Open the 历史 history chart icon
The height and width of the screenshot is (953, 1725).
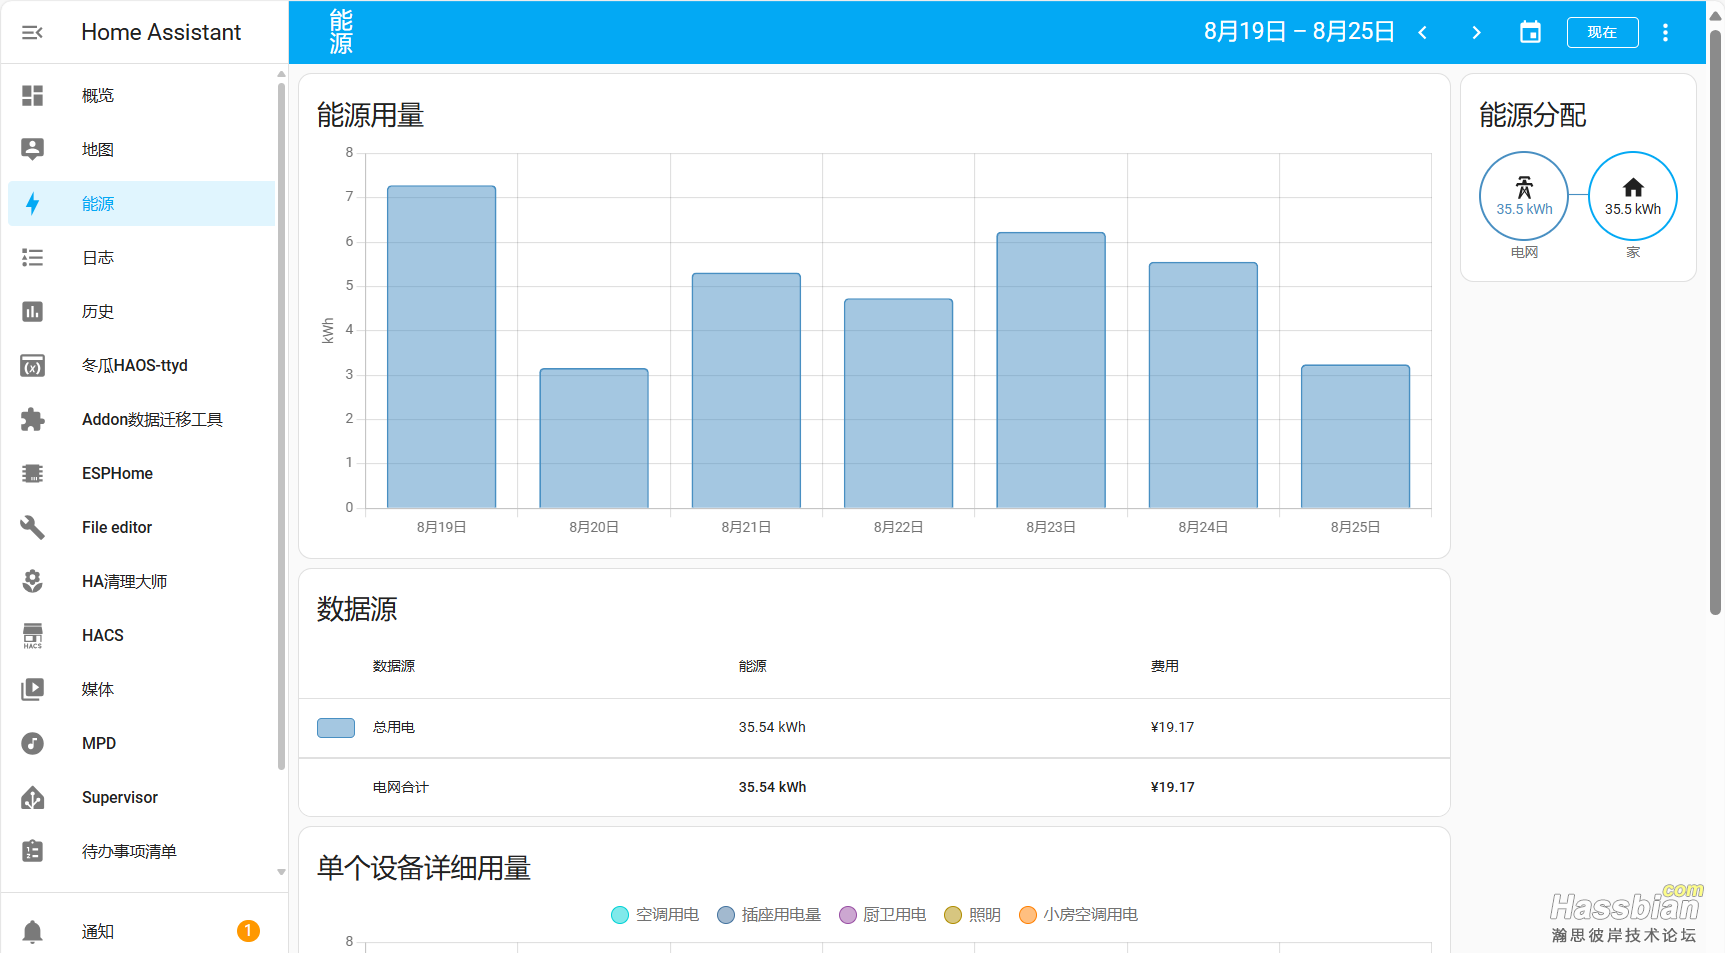33,311
